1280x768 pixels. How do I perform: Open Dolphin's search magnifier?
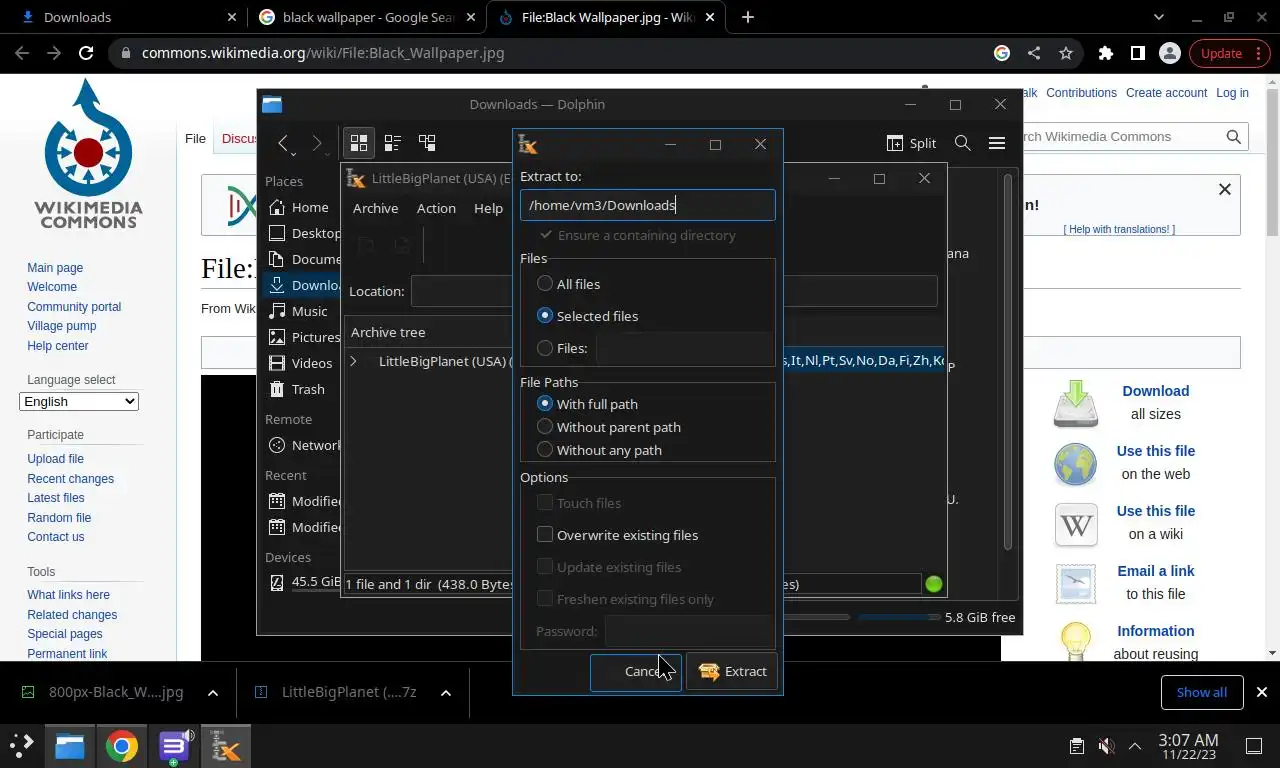[963, 143]
